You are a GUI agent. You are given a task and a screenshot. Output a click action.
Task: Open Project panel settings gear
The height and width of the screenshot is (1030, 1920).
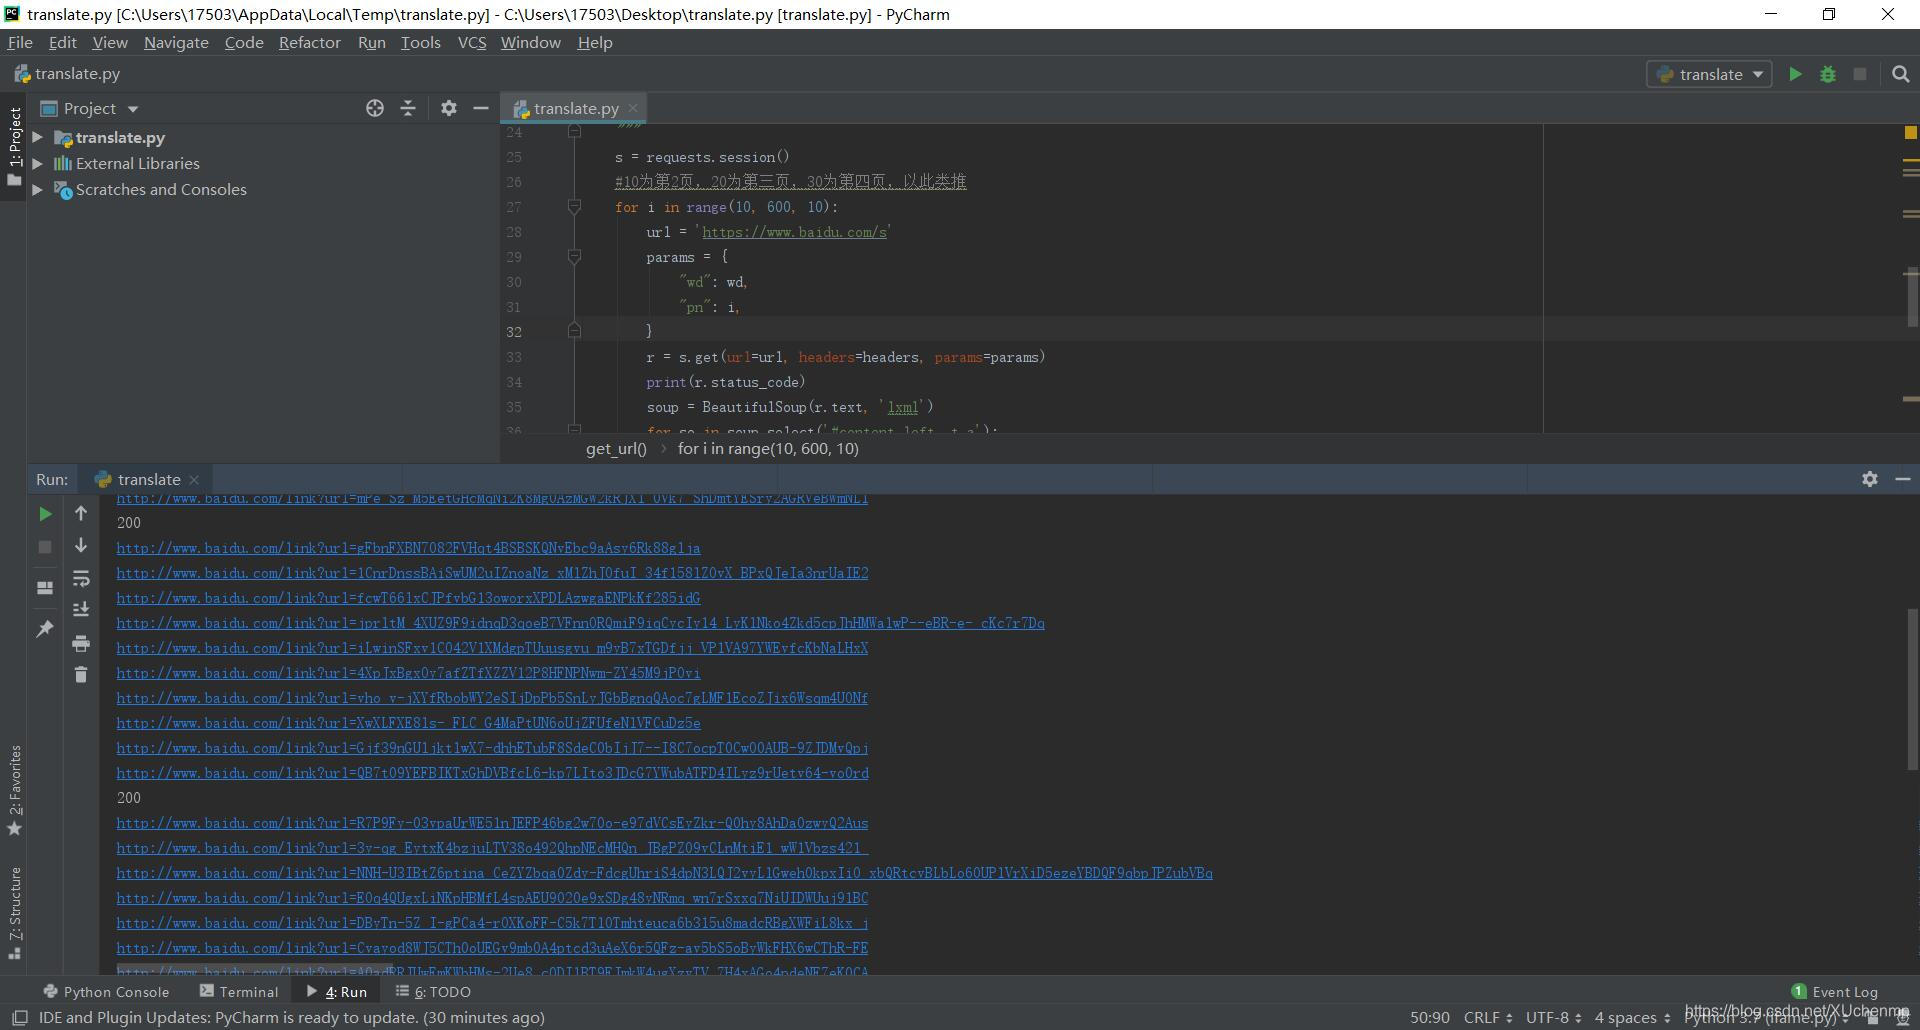tap(449, 108)
